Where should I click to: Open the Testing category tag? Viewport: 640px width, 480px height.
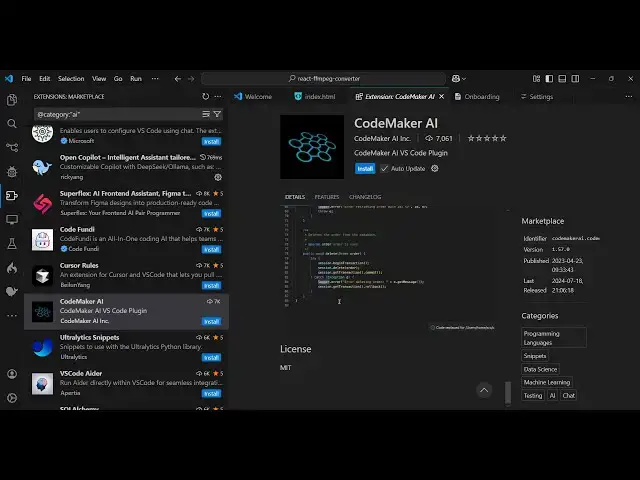tap(533, 396)
